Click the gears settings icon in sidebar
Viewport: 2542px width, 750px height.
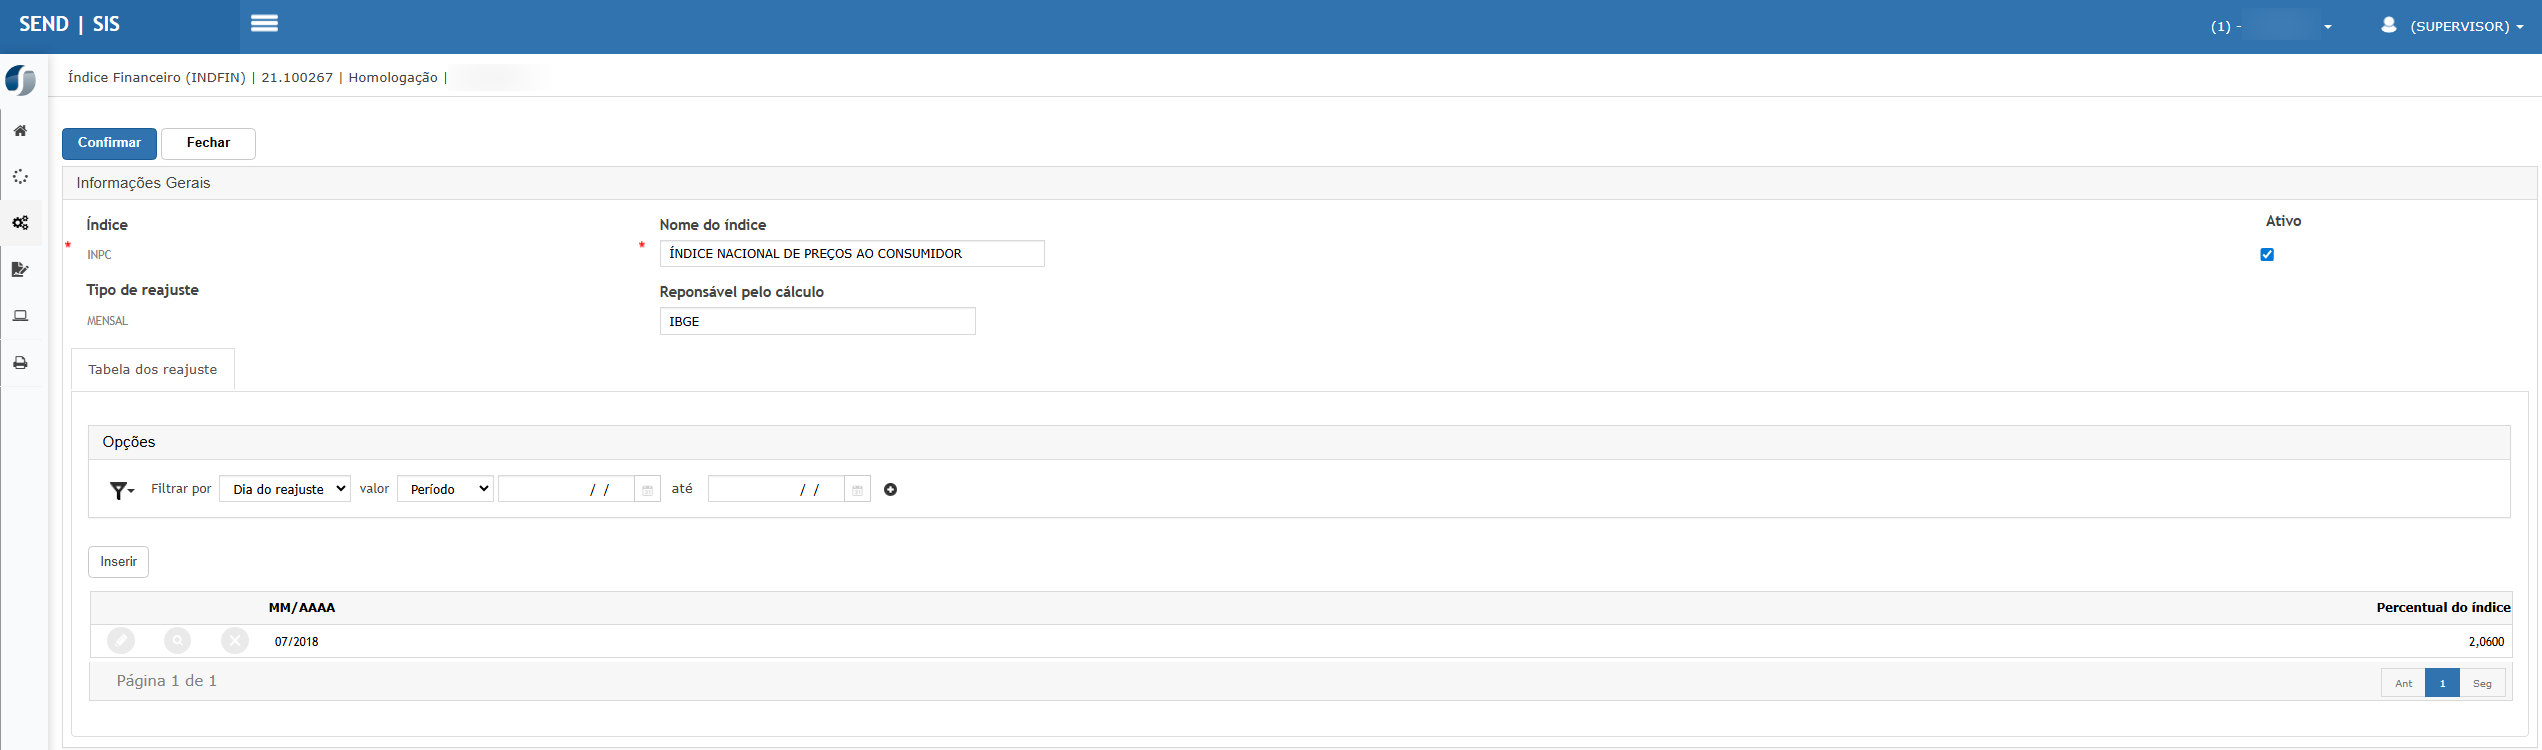click(x=20, y=223)
